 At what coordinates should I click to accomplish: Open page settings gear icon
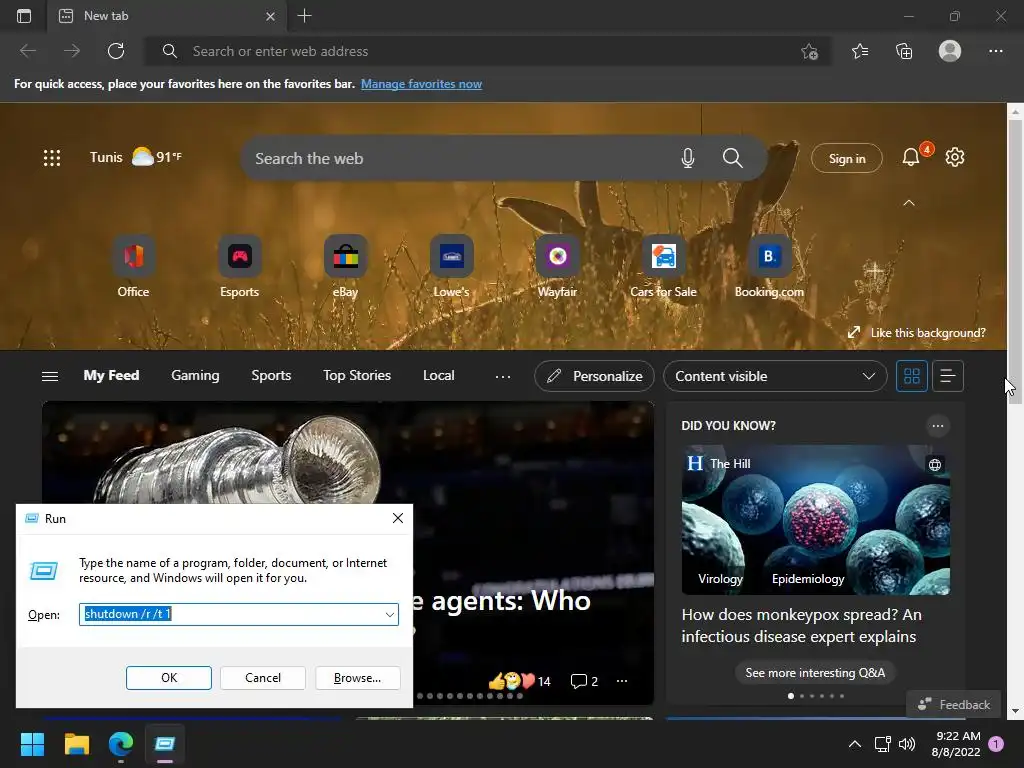click(955, 157)
